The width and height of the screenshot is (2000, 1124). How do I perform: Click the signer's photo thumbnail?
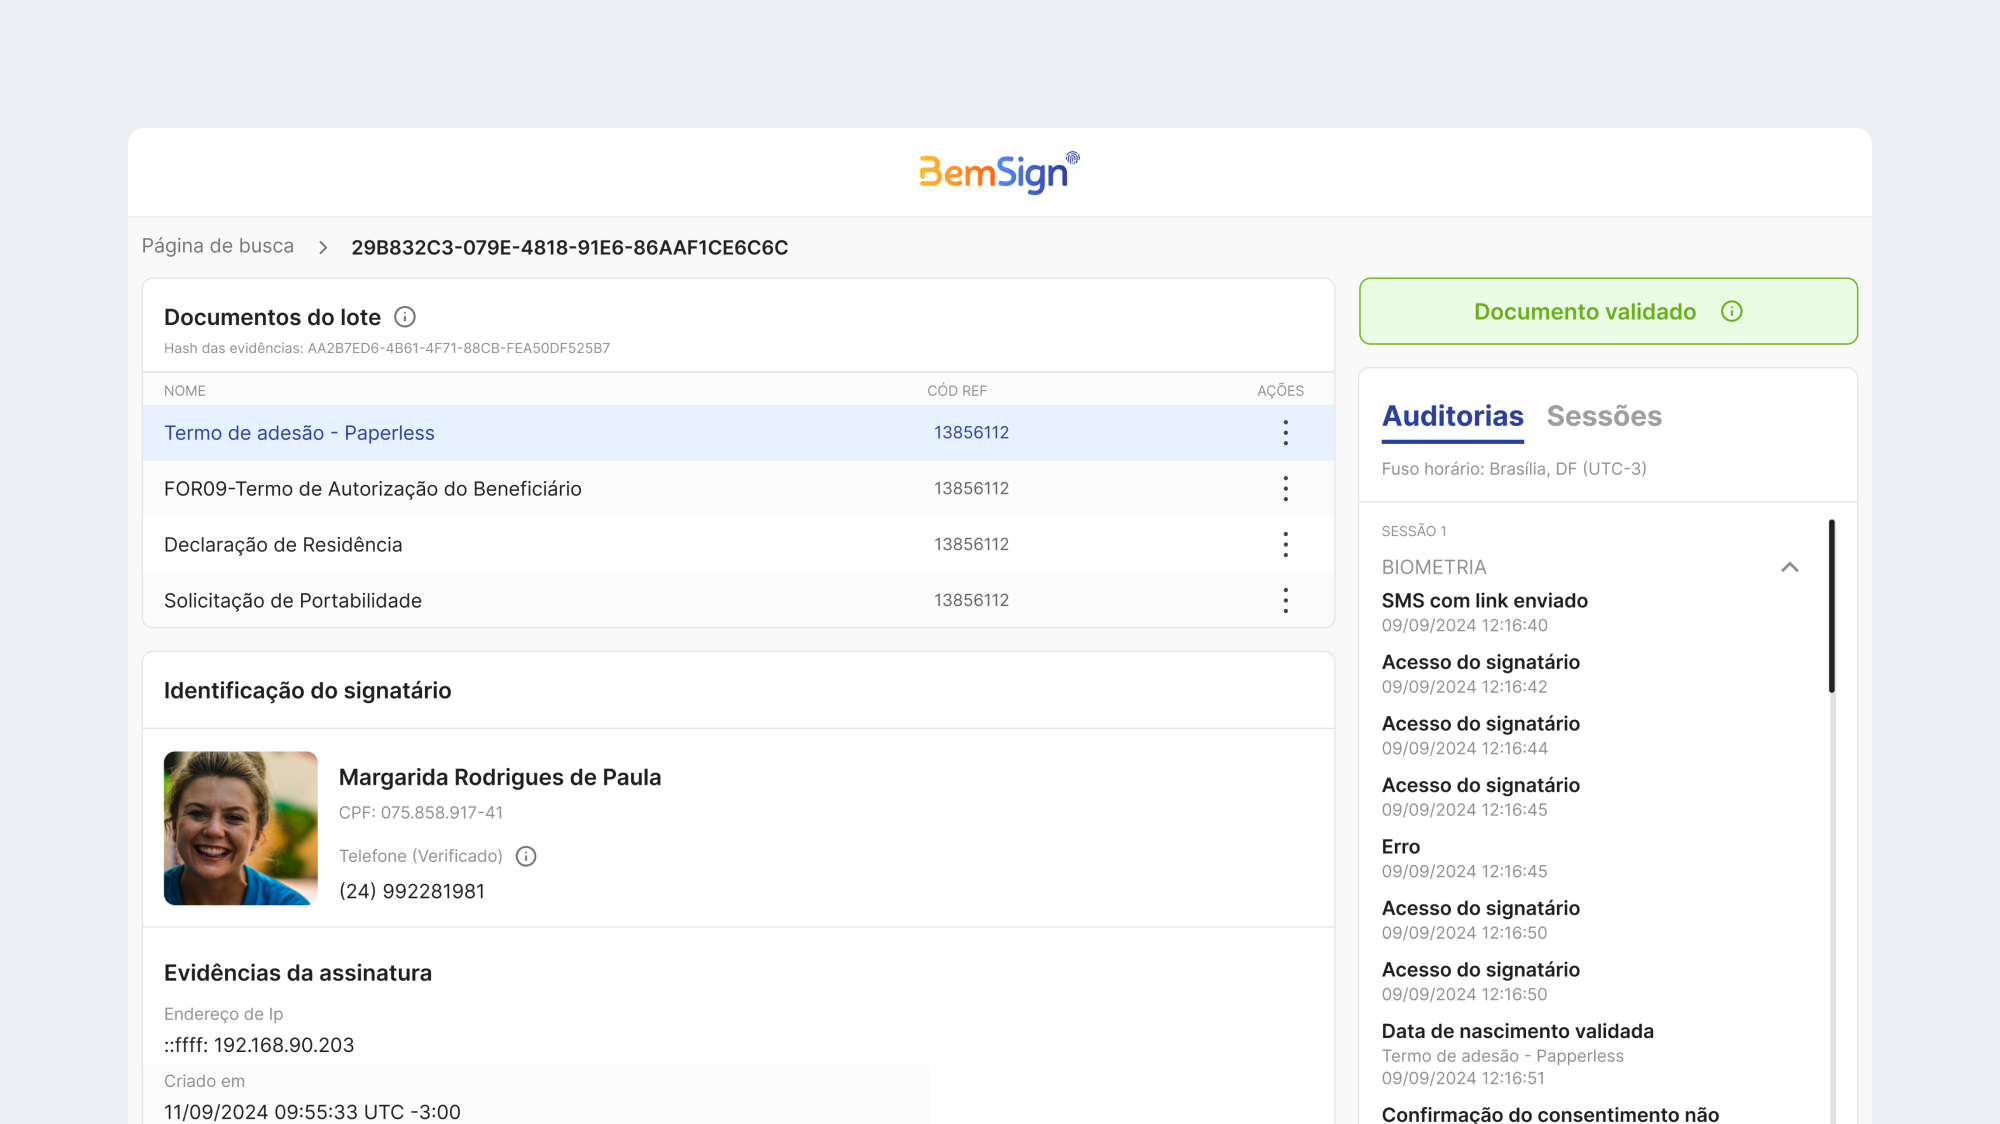pos(241,828)
